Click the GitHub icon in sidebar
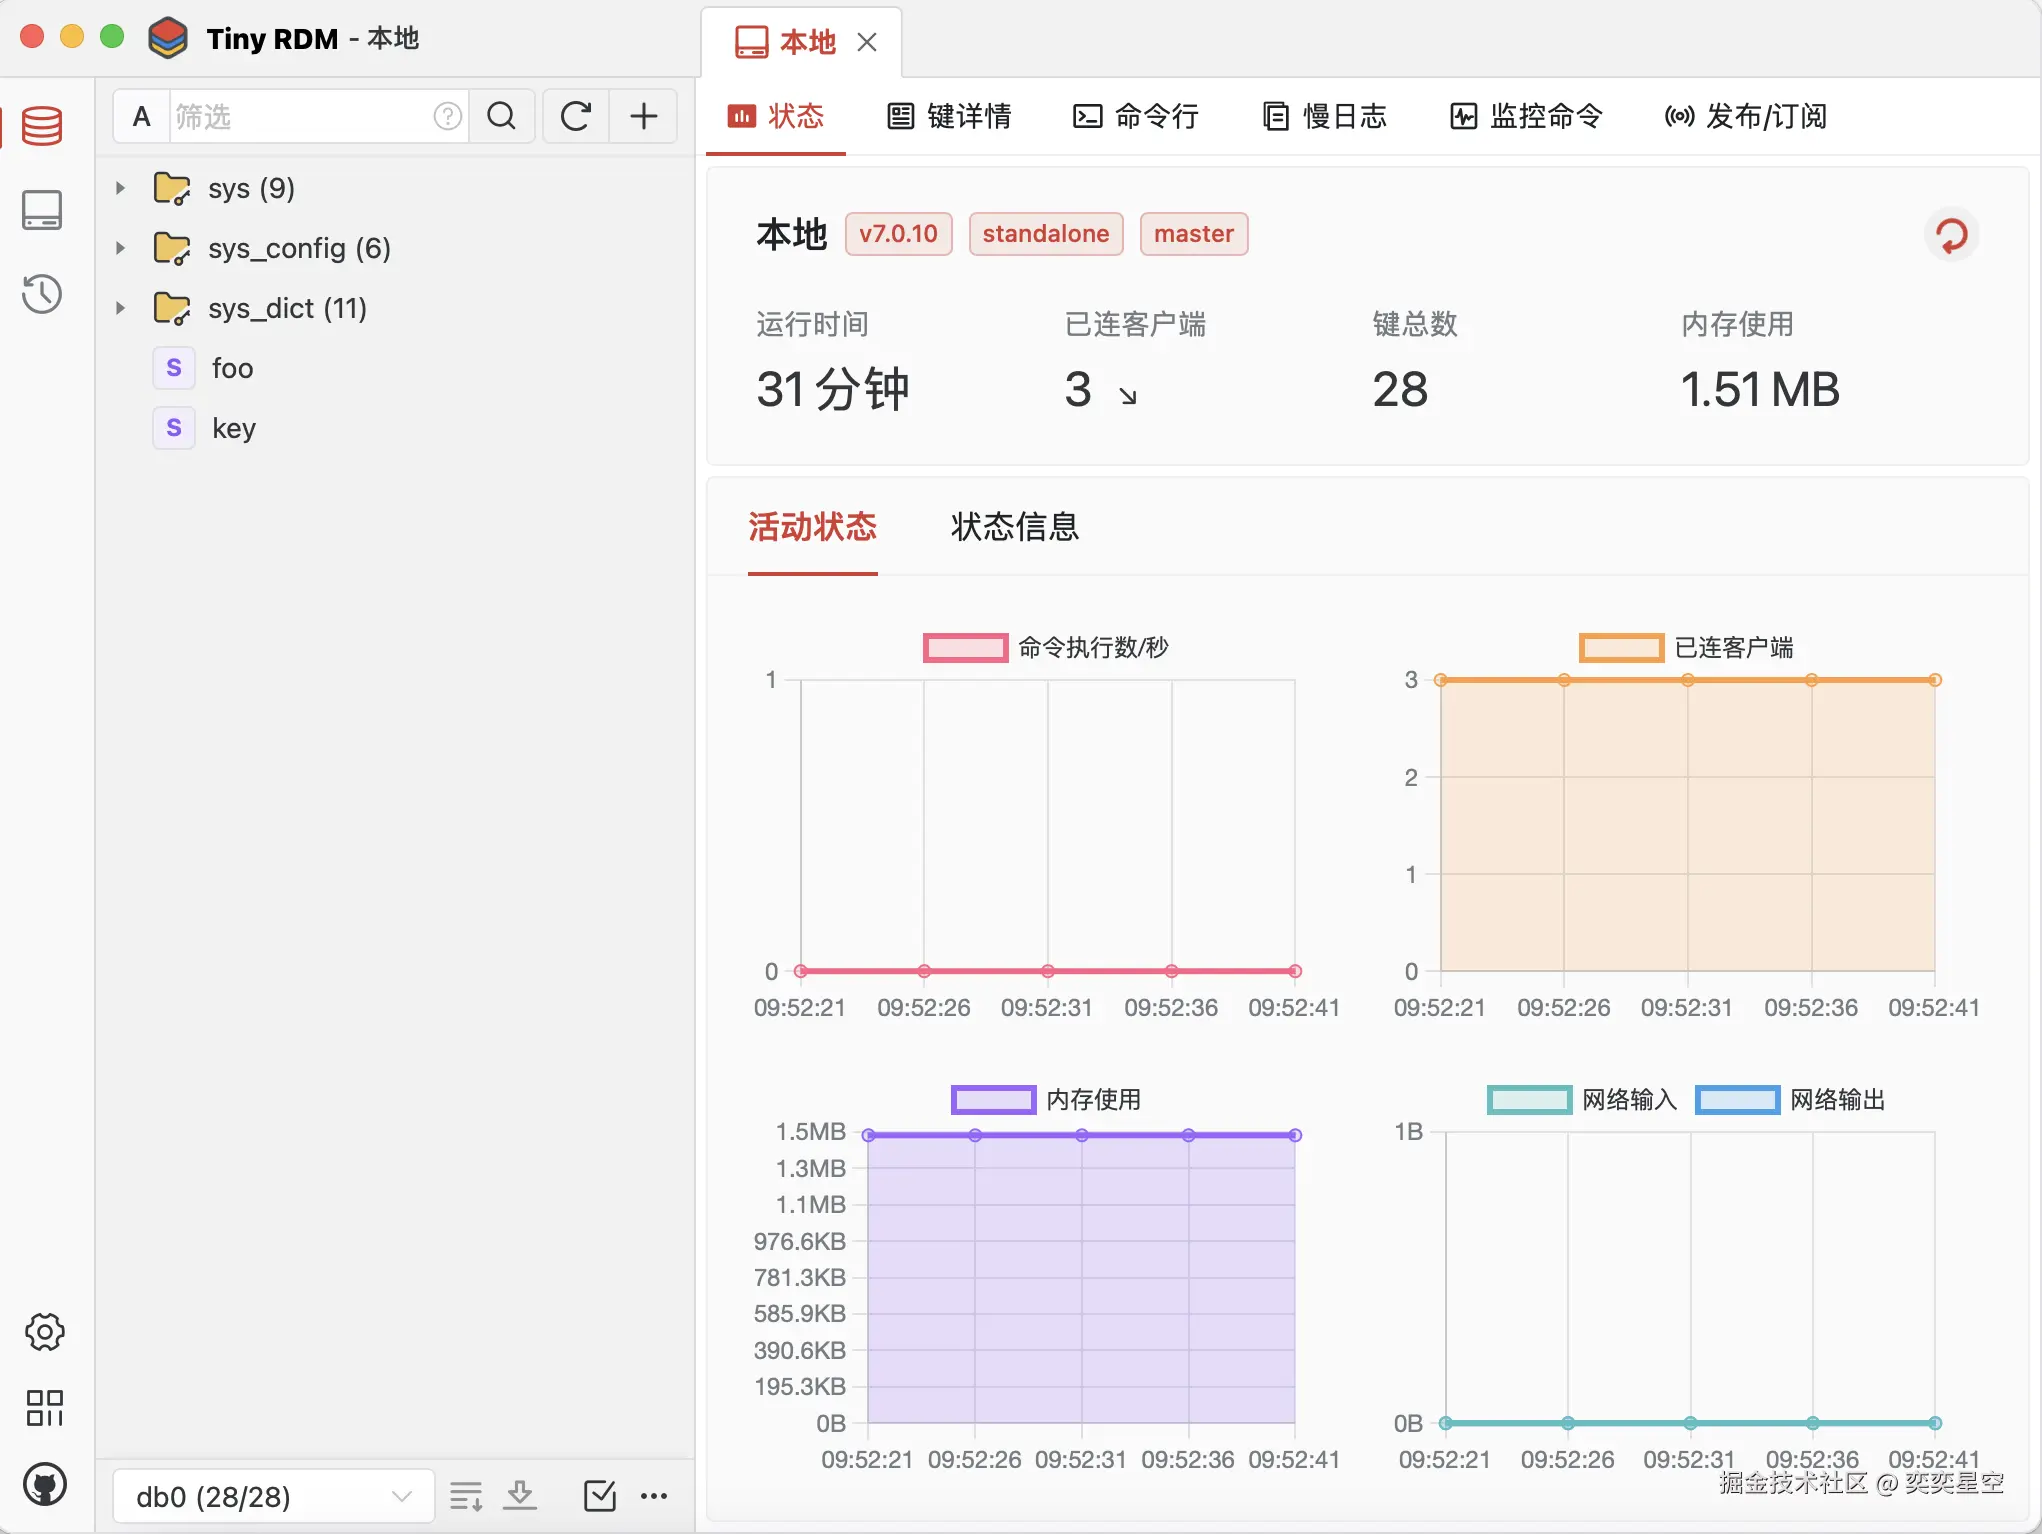Image resolution: width=2042 pixels, height=1534 pixels. (x=44, y=1485)
